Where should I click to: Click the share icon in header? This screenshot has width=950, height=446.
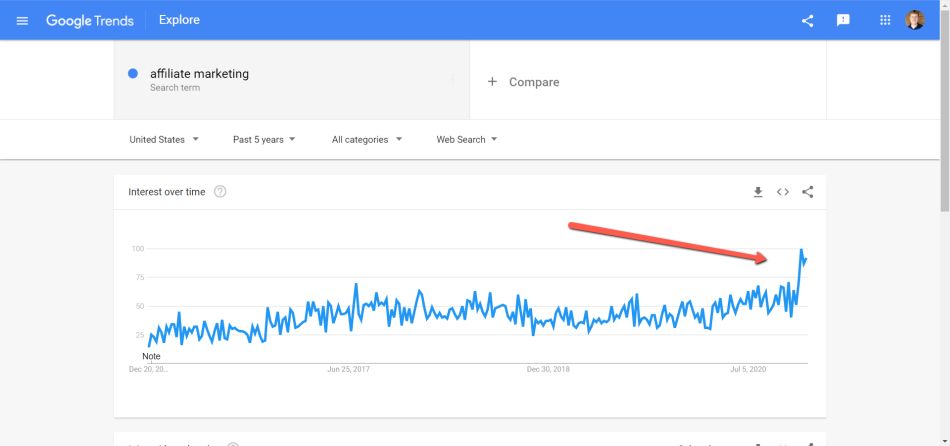pyautogui.click(x=807, y=21)
